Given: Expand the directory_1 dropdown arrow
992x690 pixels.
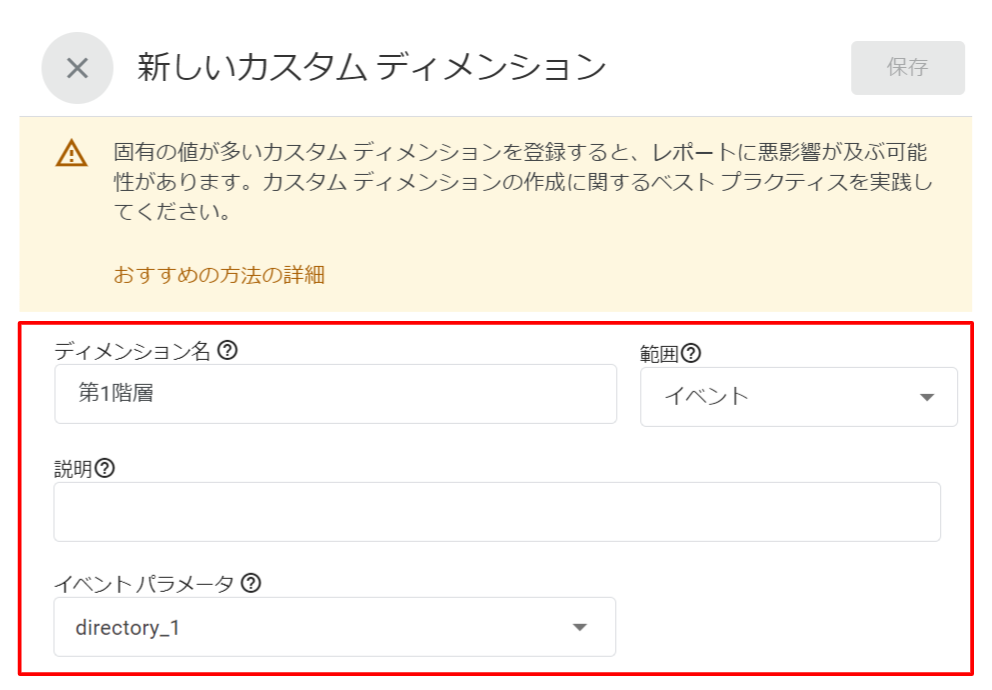Looking at the screenshot, I should (x=580, y=627).
